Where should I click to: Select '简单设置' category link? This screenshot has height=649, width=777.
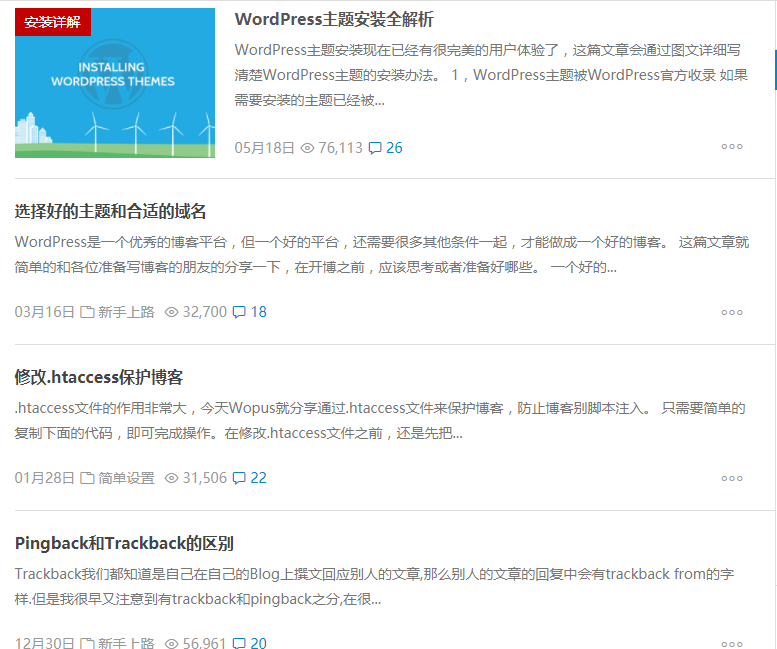126,478
